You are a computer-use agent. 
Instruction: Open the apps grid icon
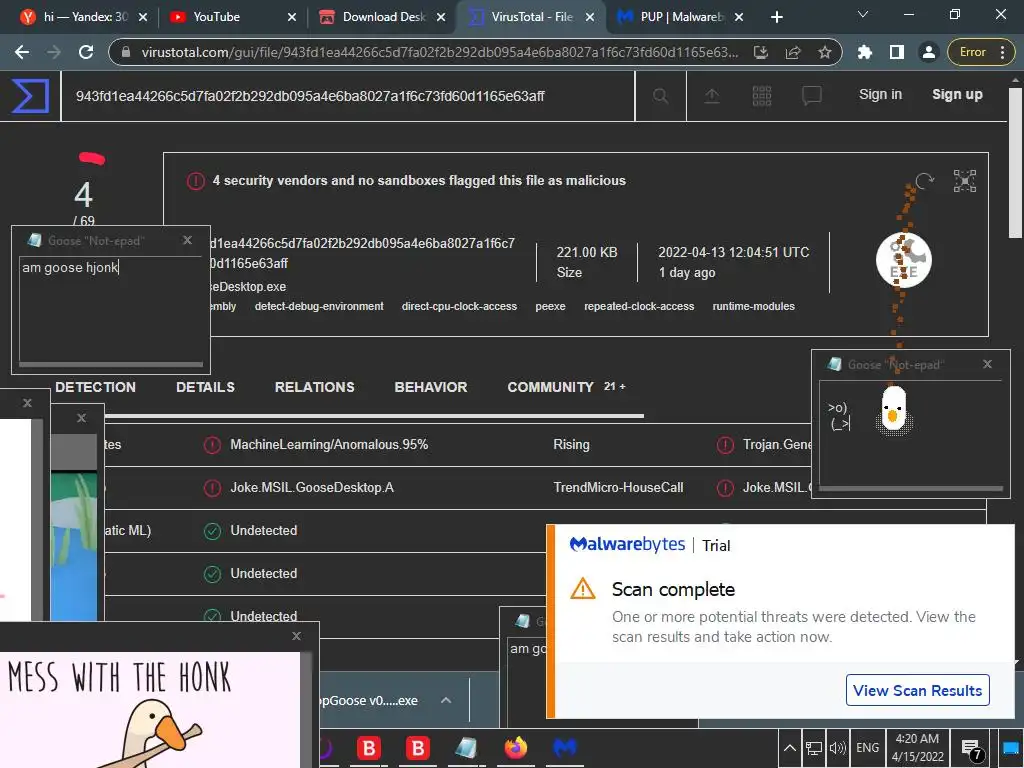pyautogui.click(x=761, y=96)
